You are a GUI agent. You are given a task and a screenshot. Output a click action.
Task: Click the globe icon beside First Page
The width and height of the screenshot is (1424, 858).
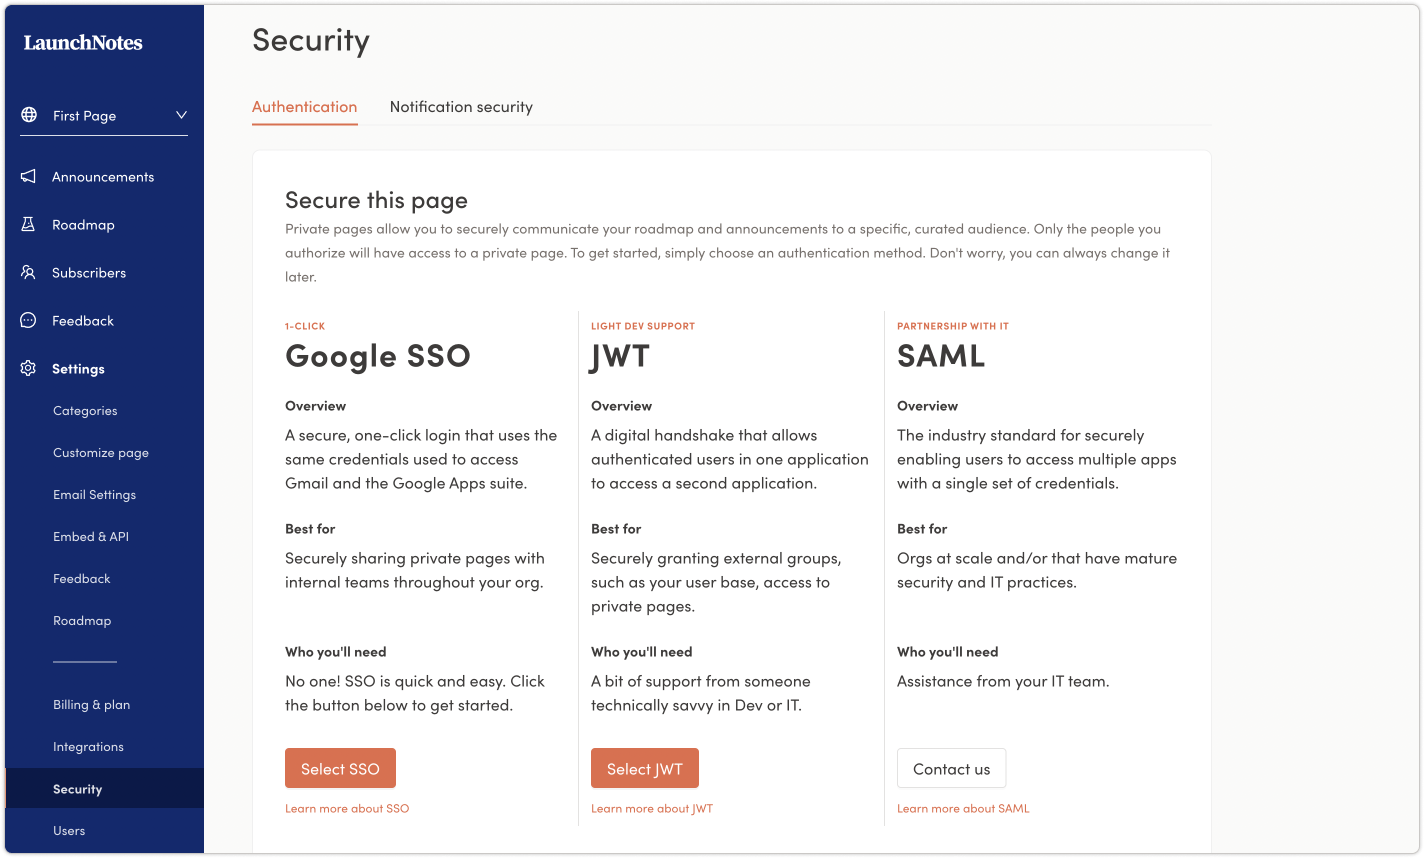(29, 115)
